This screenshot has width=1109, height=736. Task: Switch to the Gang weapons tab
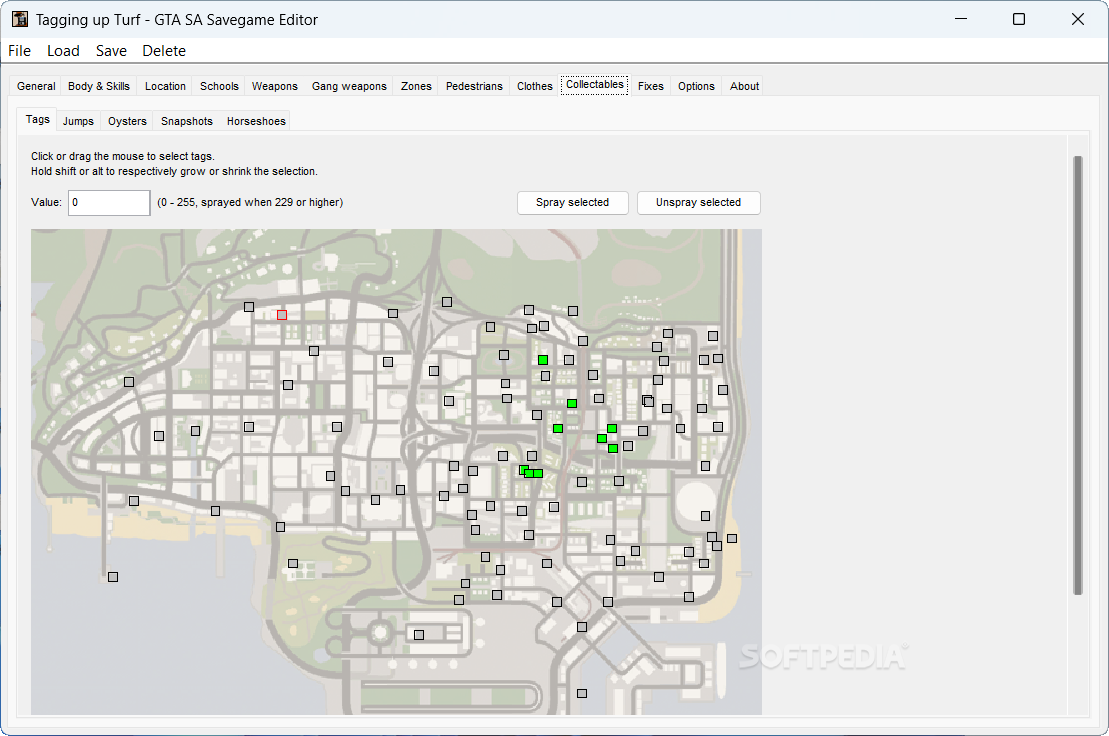pos(349,86)
